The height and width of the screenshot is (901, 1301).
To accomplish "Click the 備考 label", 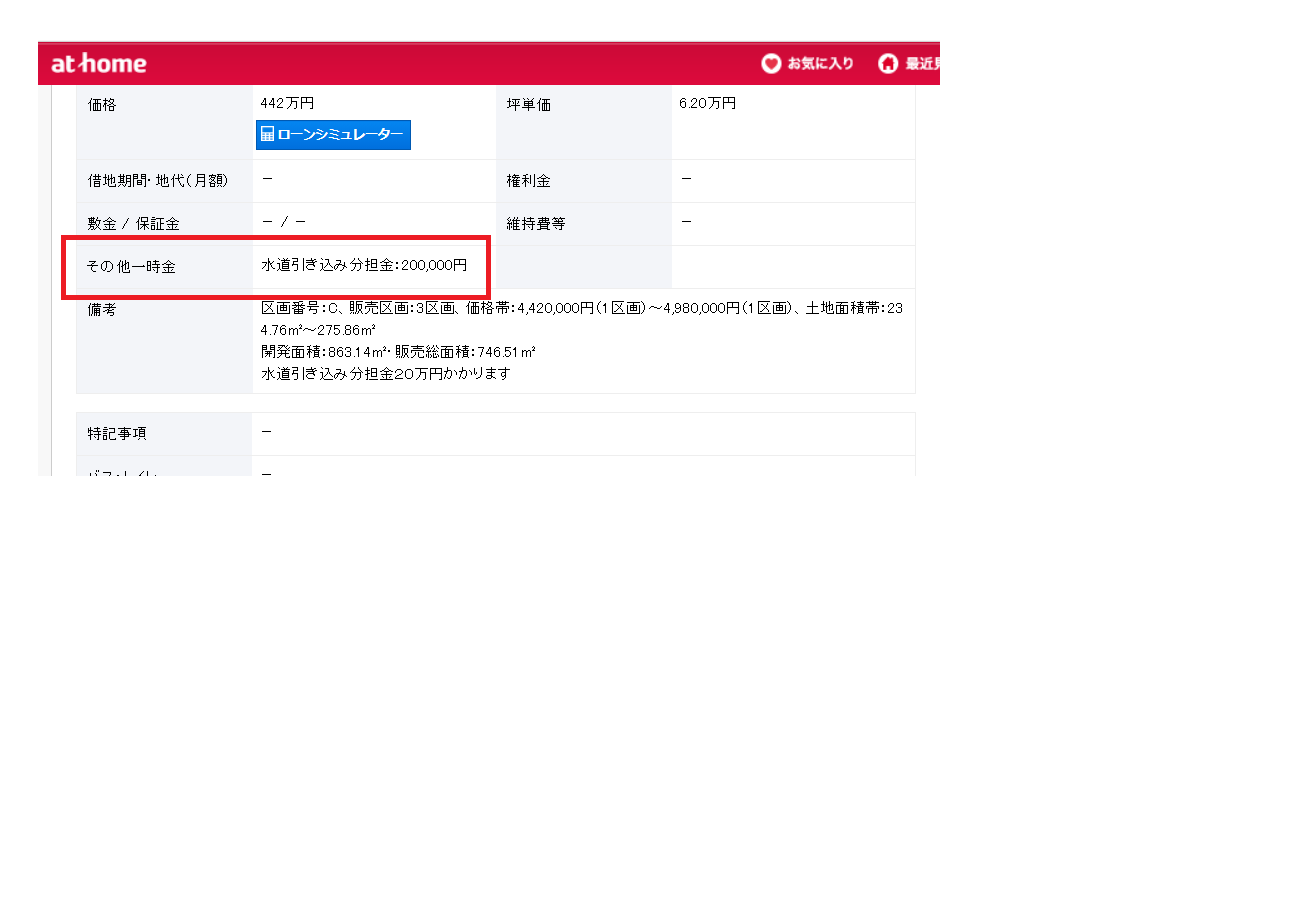I will pos(102,310).
